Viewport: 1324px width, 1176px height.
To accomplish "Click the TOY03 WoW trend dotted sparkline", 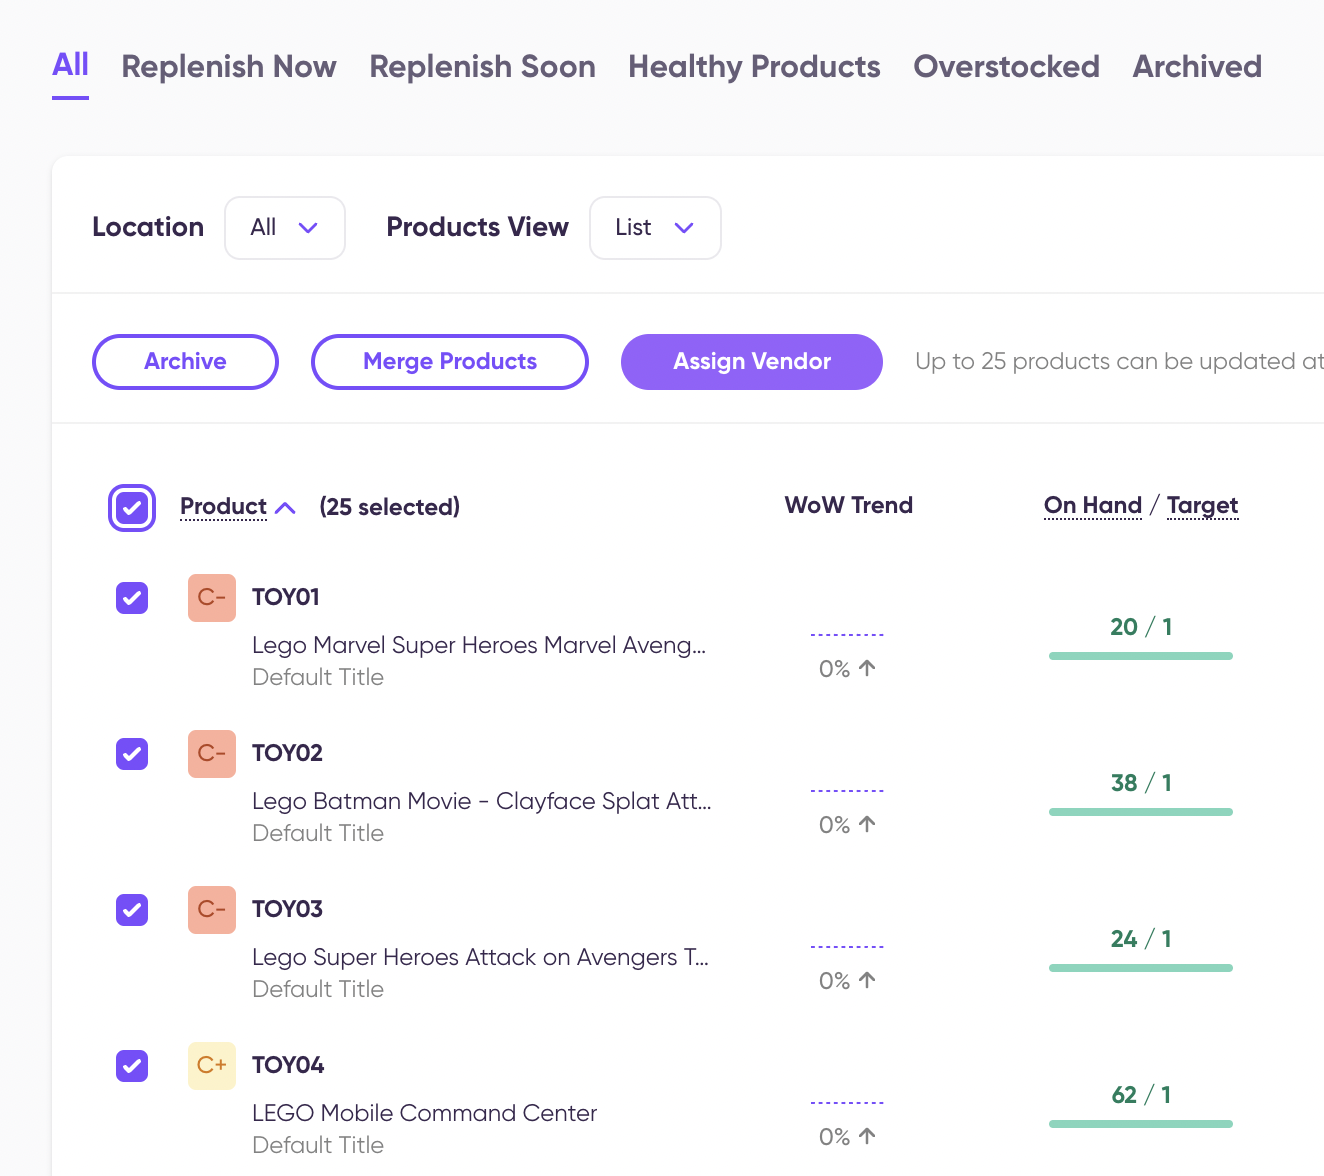I will tap(847, 947).
